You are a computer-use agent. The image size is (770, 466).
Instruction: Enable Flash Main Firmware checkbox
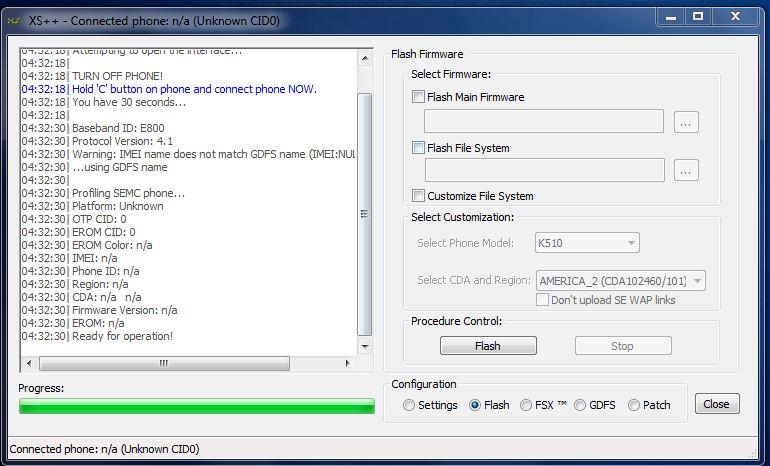tap(419, 97)
